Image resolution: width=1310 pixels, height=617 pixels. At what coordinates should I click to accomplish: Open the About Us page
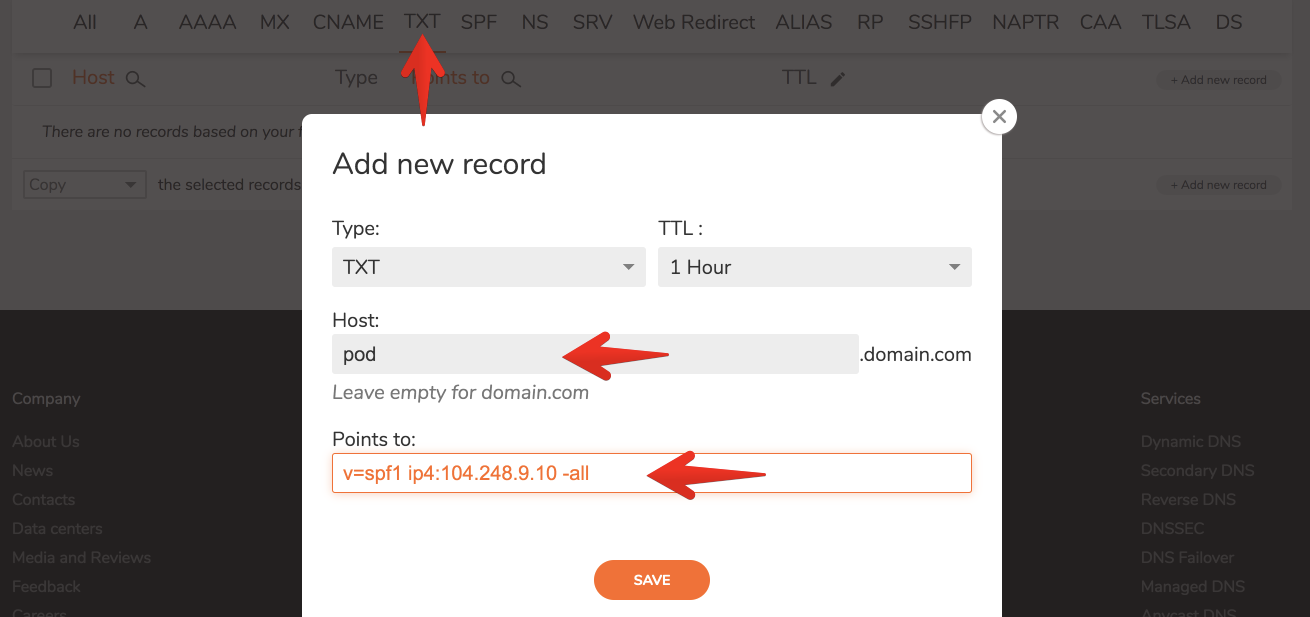45,441
